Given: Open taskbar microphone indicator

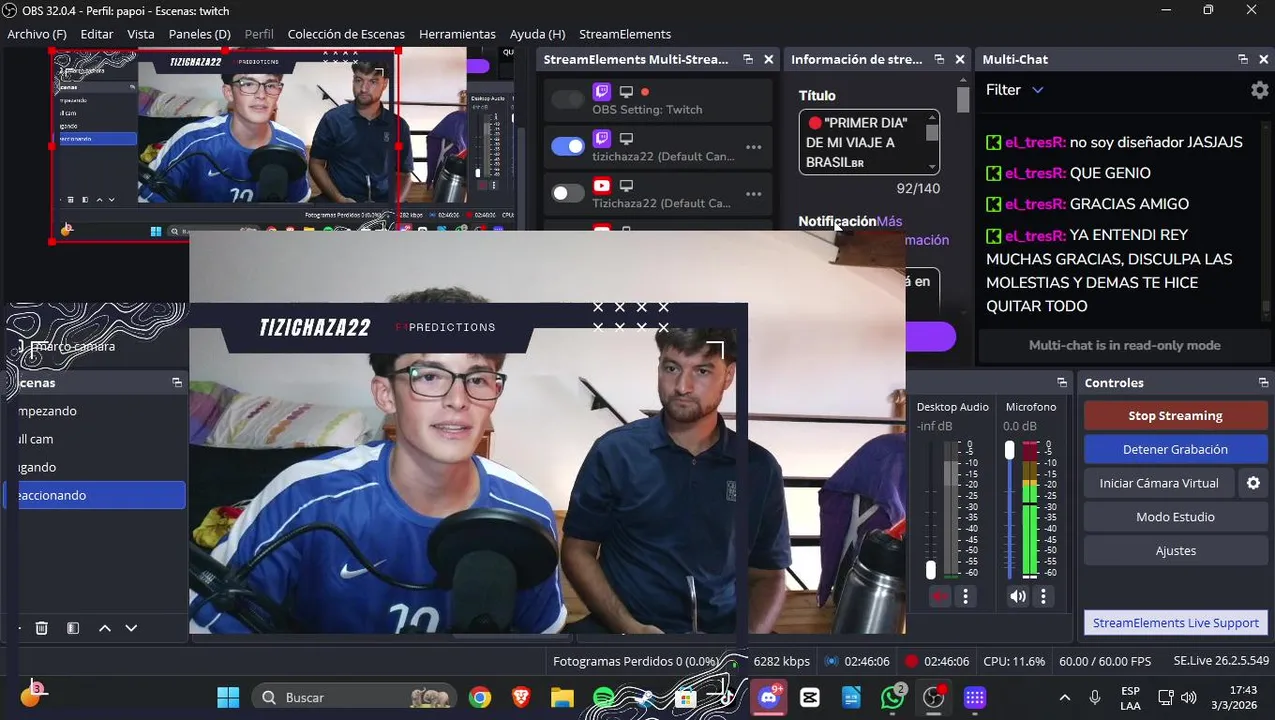Looking at the screenshot, I should click(x=1095, y=697).
